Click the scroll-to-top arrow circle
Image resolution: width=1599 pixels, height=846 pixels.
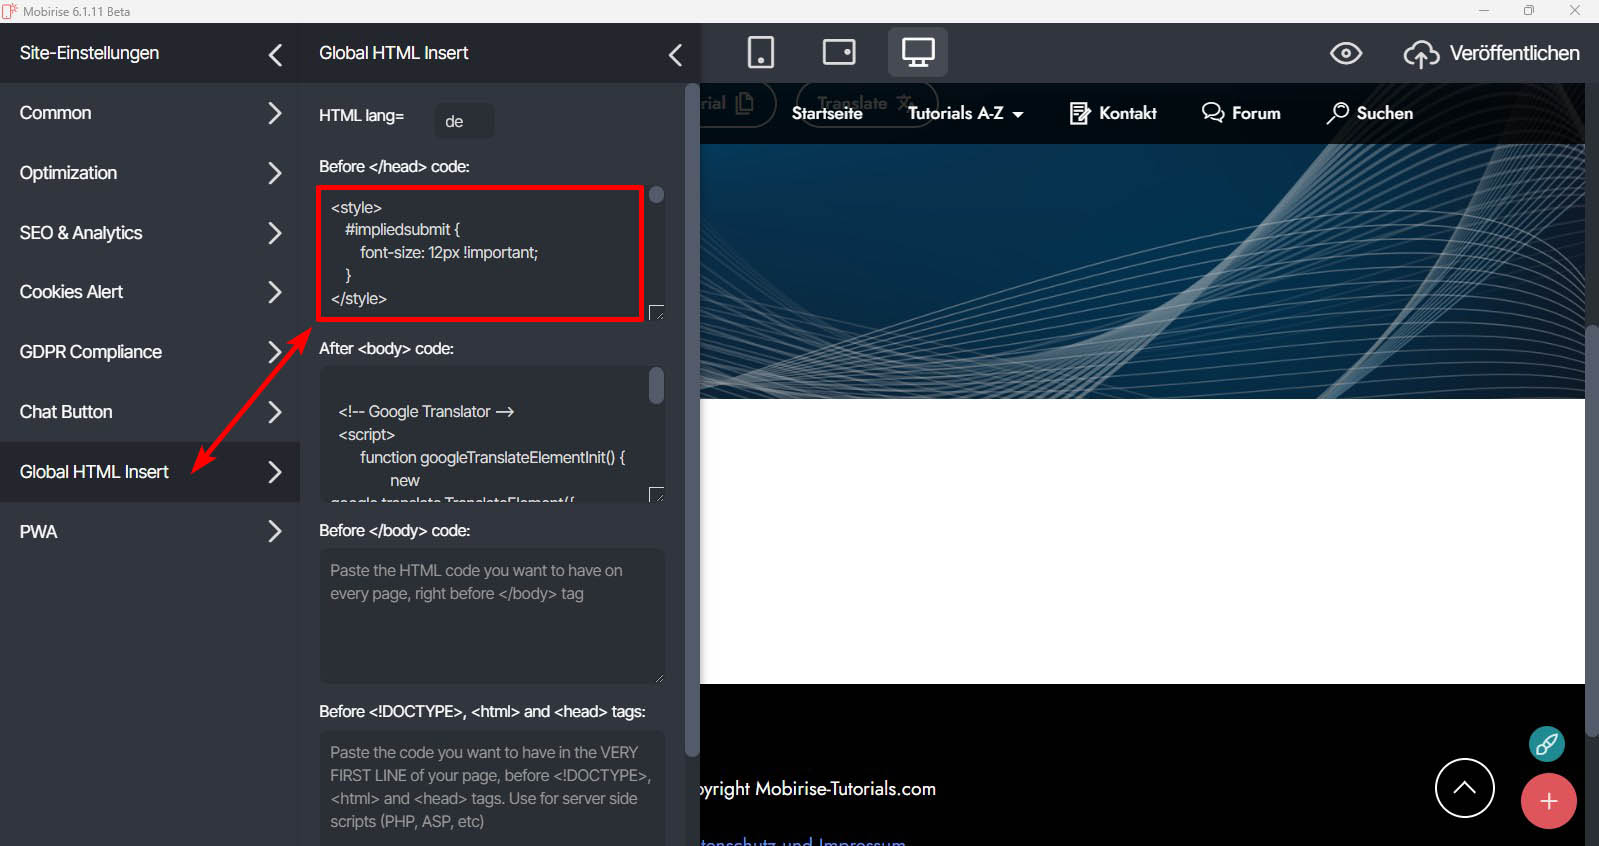click(1464, 788)
